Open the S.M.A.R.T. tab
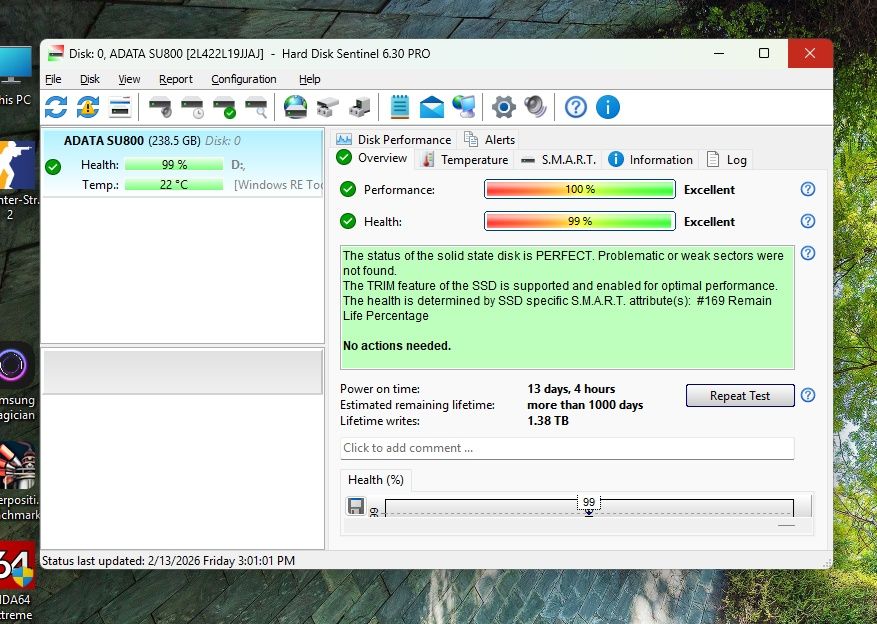The image size is (877, 624). tap(558, 159)
